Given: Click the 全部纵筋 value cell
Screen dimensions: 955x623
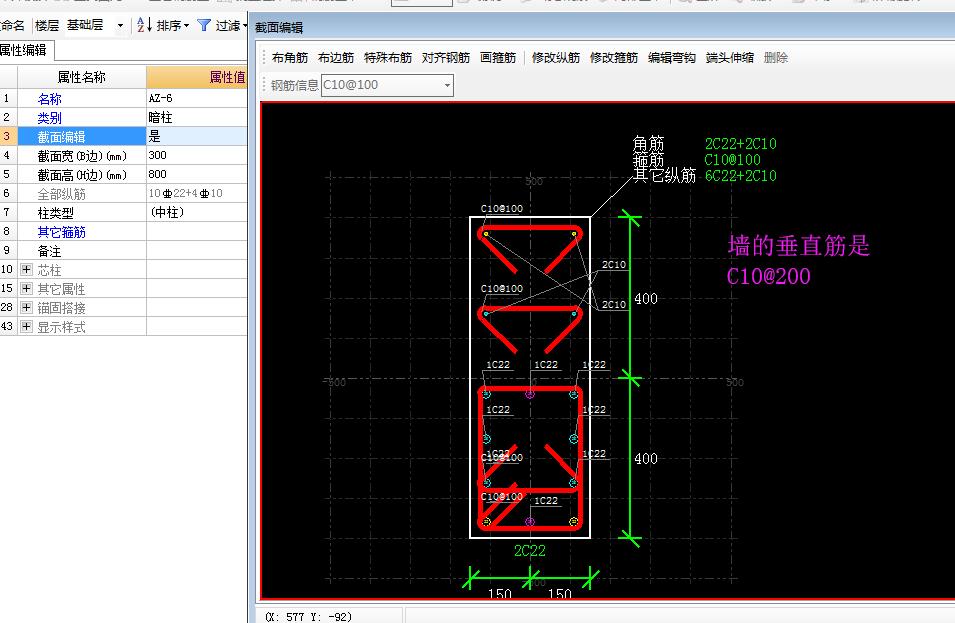Looking at the screenshot, I should click(197, 193).
